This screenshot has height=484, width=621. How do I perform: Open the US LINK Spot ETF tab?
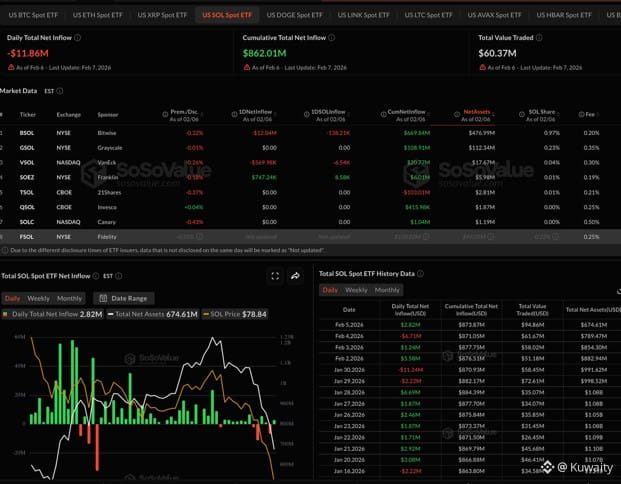pos(363,15)
